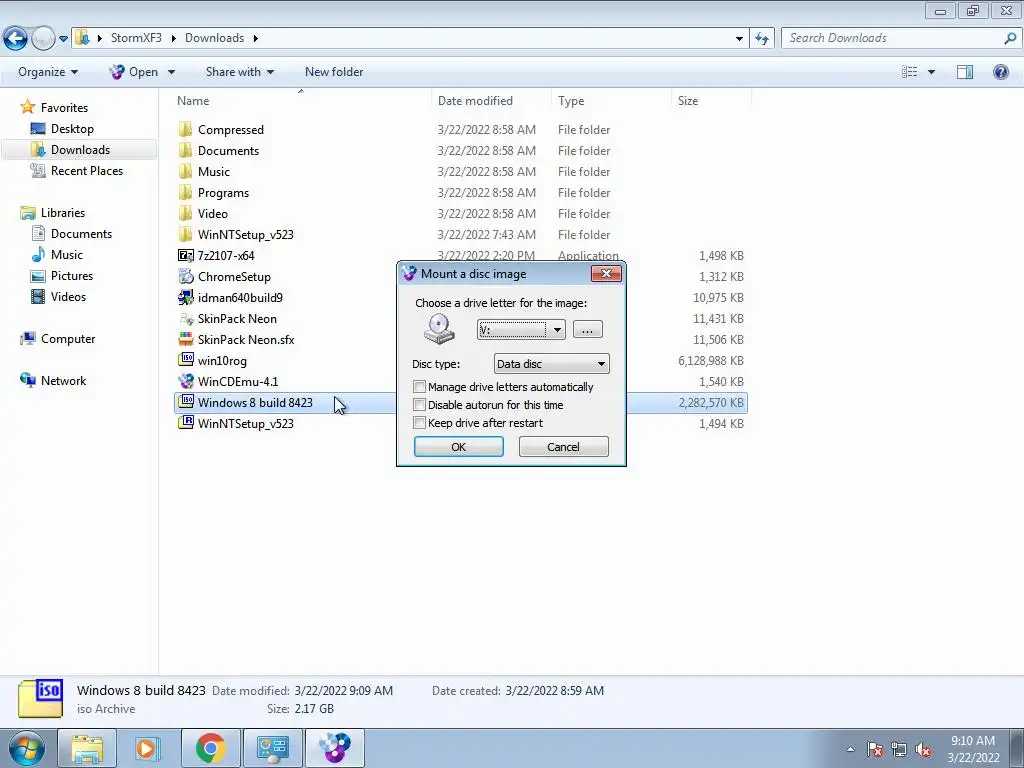Screen dimensions: 1024x768
Task: Open WinCDEmu taskbar icon
Action: pos(335,748)
